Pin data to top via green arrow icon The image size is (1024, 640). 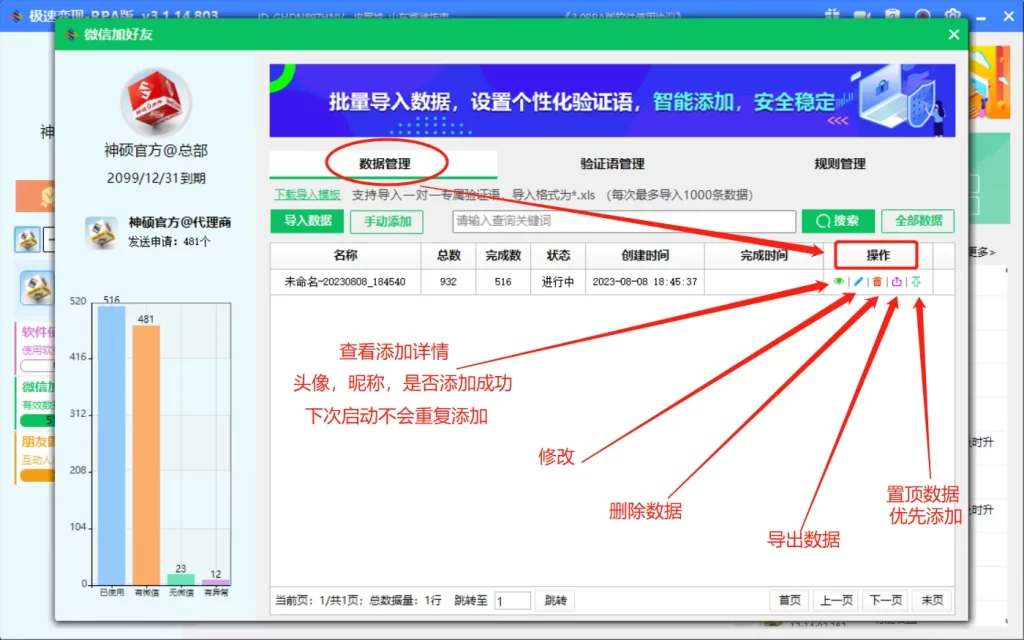pyautogui.click(x=915, y=282)
